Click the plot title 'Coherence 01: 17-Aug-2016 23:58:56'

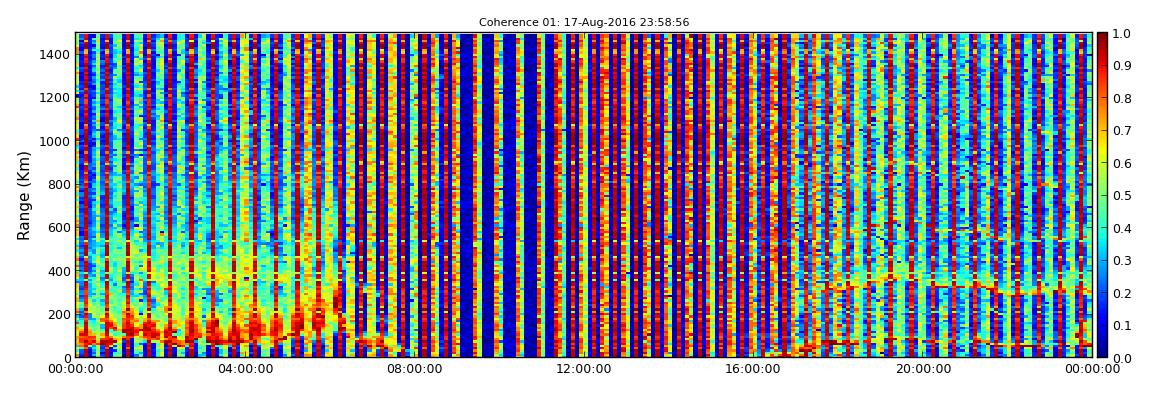[x=584, y=23]
